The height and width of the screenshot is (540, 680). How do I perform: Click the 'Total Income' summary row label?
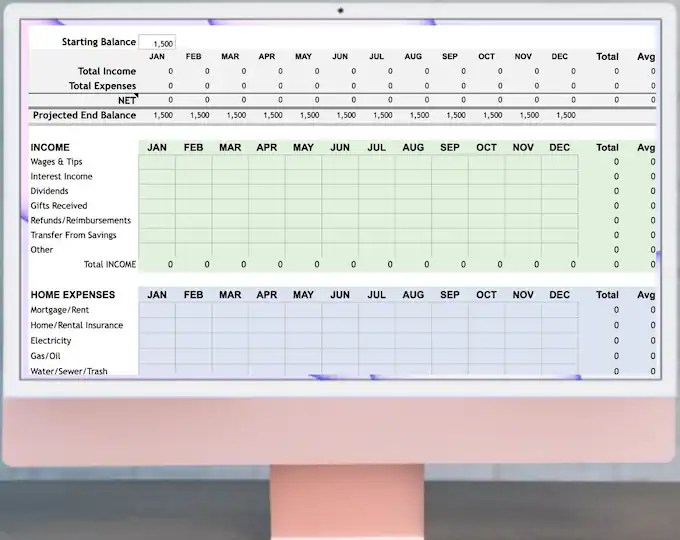point(107,71)
